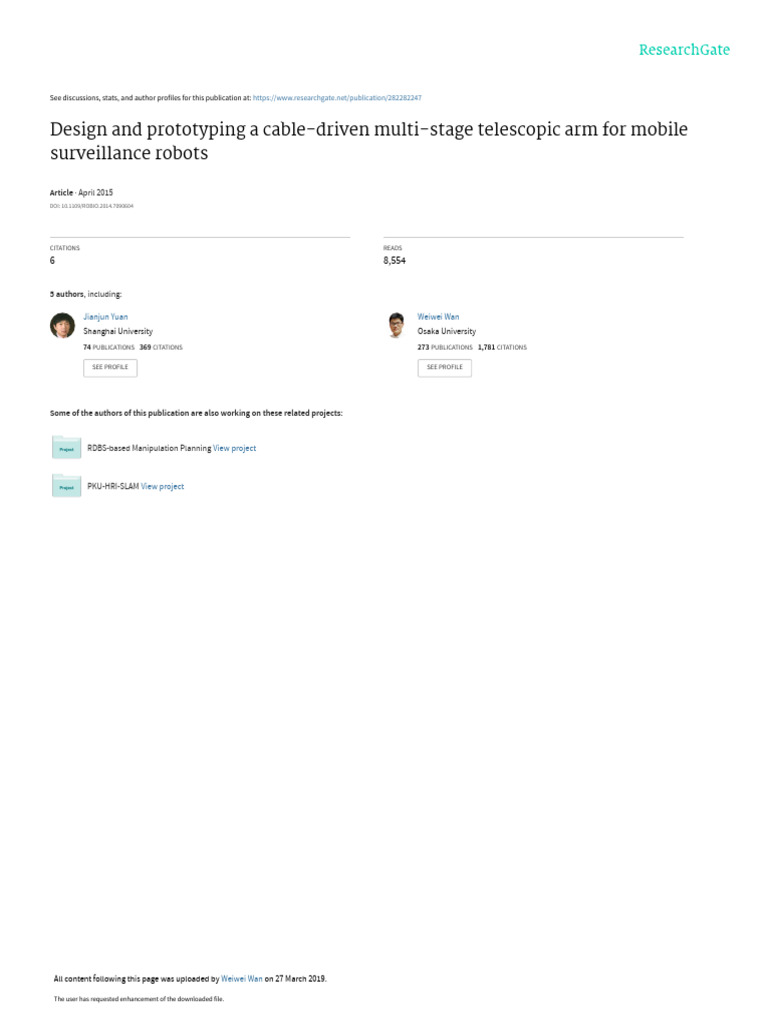768x1024 pixels.
Task: Click SEE PROFILE under Jianjun Yuan
Action: pos(110,367)
